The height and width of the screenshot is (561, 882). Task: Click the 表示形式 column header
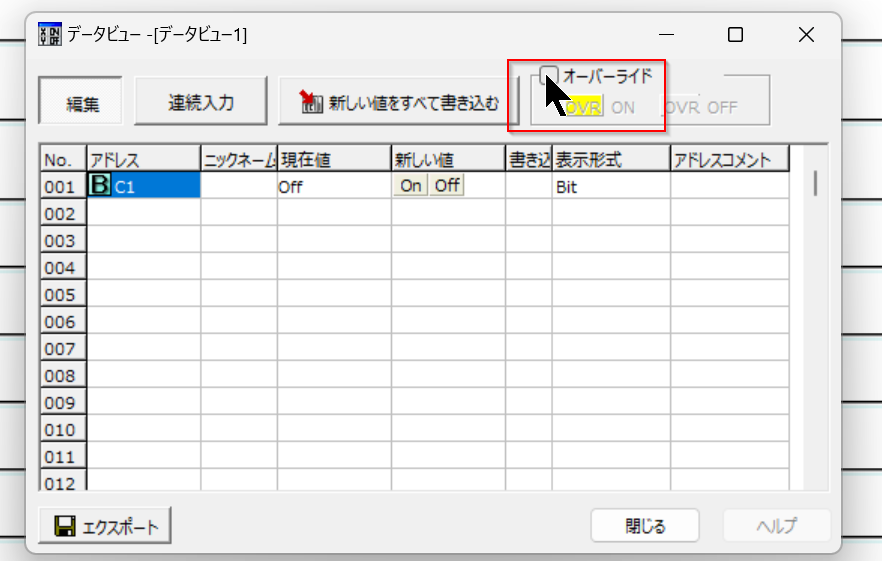tap(611, 159)
